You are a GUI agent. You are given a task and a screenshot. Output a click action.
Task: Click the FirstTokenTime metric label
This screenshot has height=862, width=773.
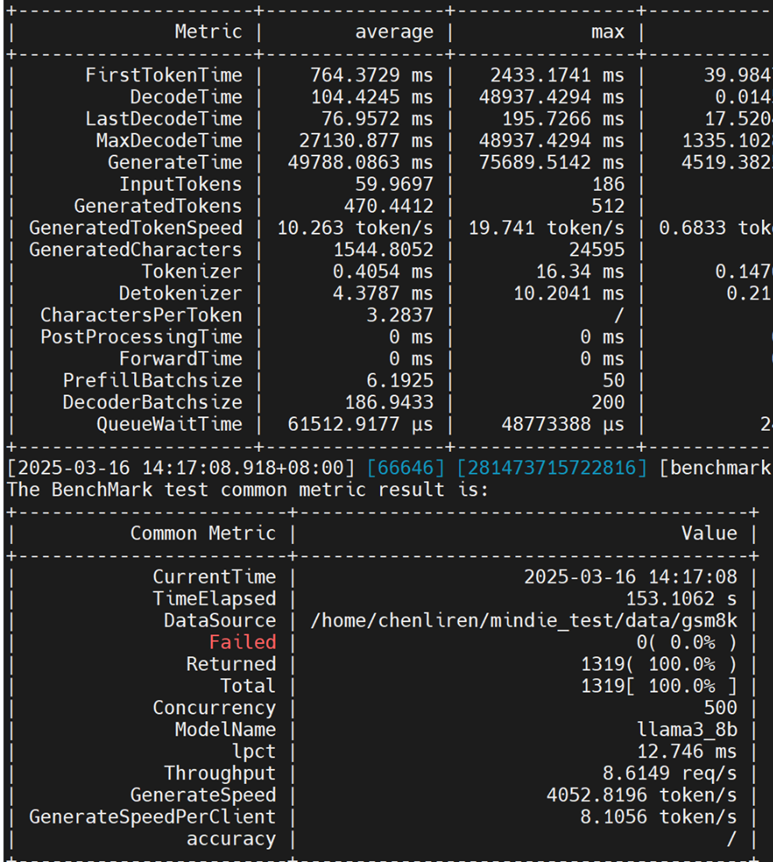pos(163,75)
